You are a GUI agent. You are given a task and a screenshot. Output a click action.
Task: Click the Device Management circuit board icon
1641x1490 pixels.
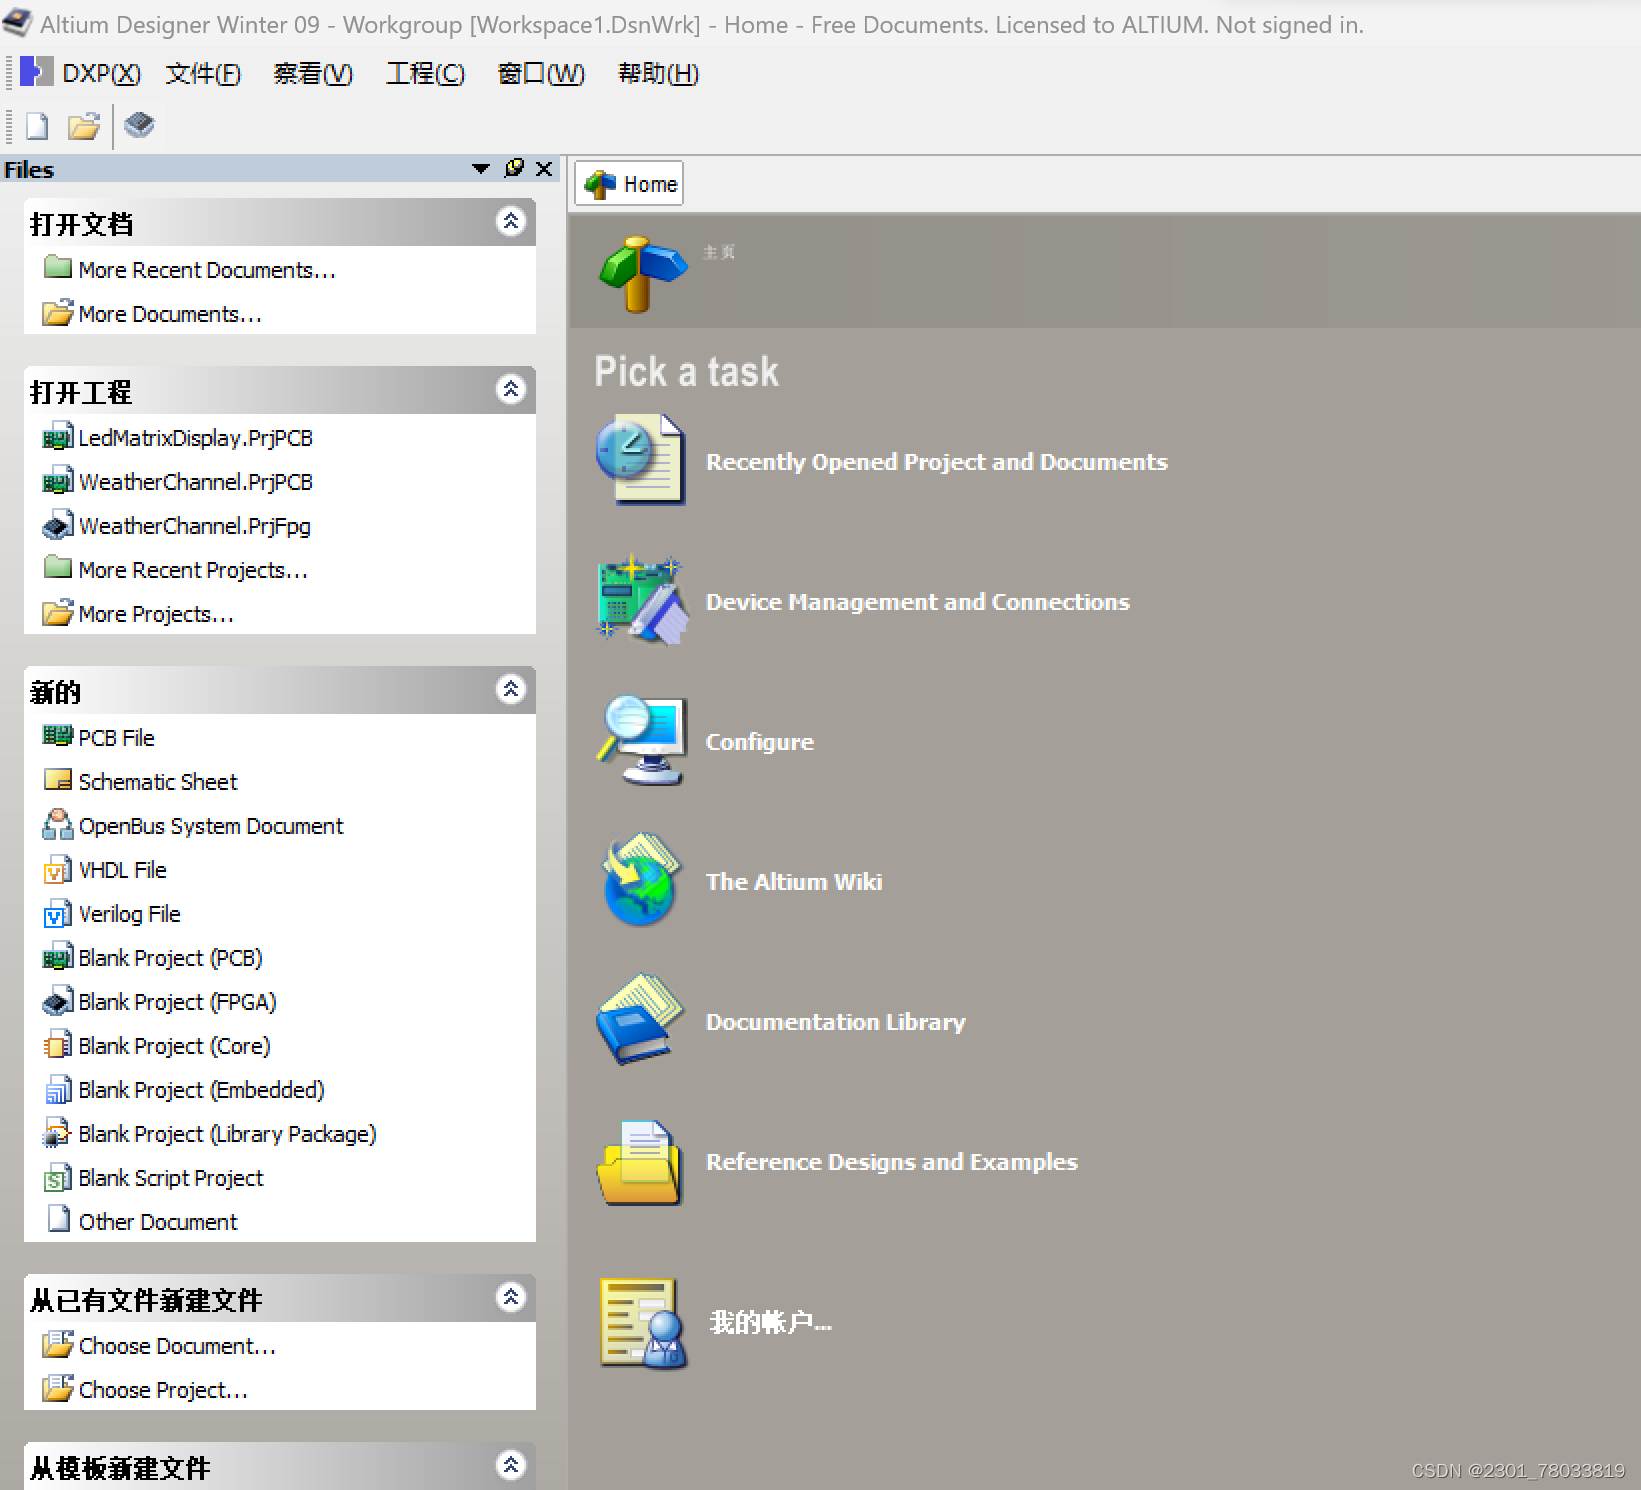pyautogui.click(x=642, y=600)
